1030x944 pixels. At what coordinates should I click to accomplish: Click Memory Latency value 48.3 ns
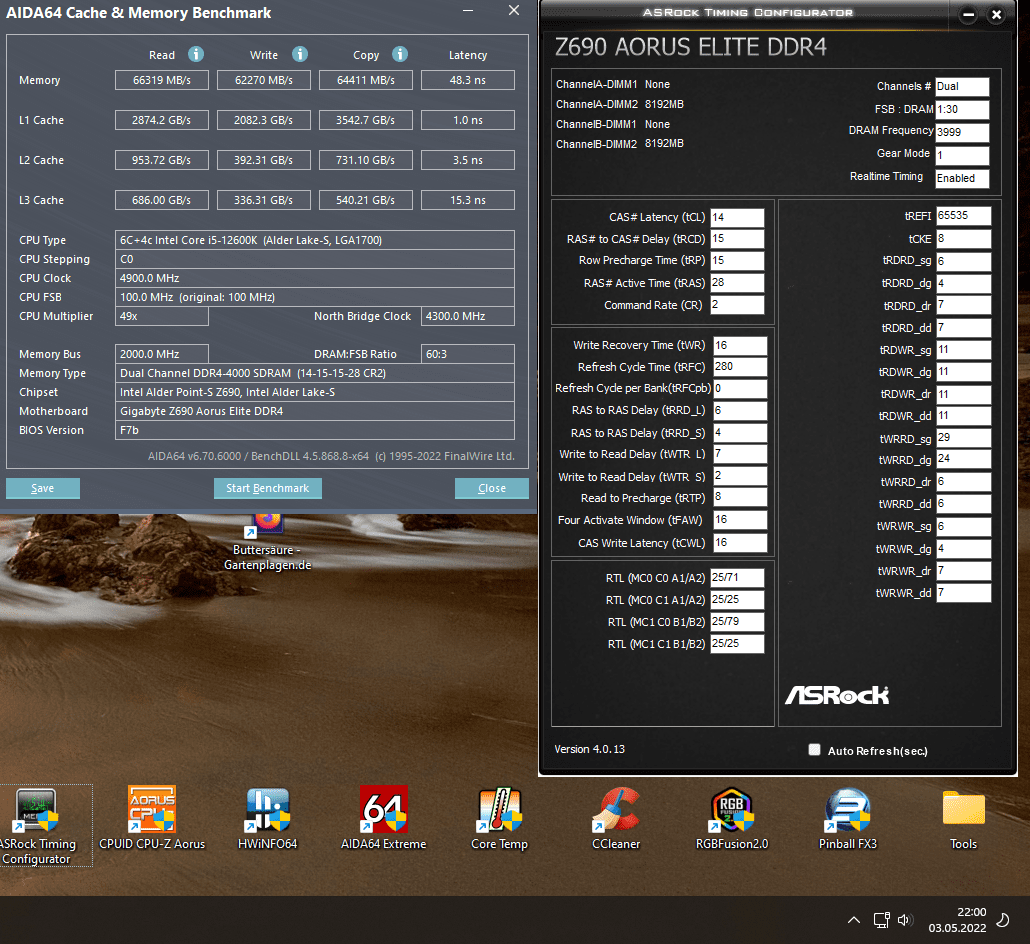point(468,80)
